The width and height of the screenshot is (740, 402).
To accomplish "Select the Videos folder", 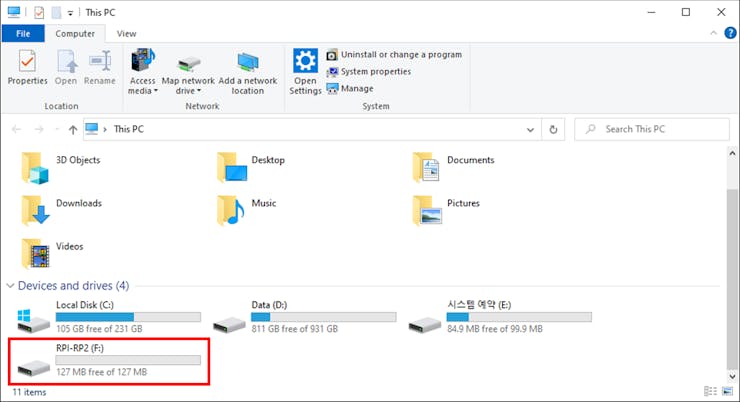I will coord(52,254).
